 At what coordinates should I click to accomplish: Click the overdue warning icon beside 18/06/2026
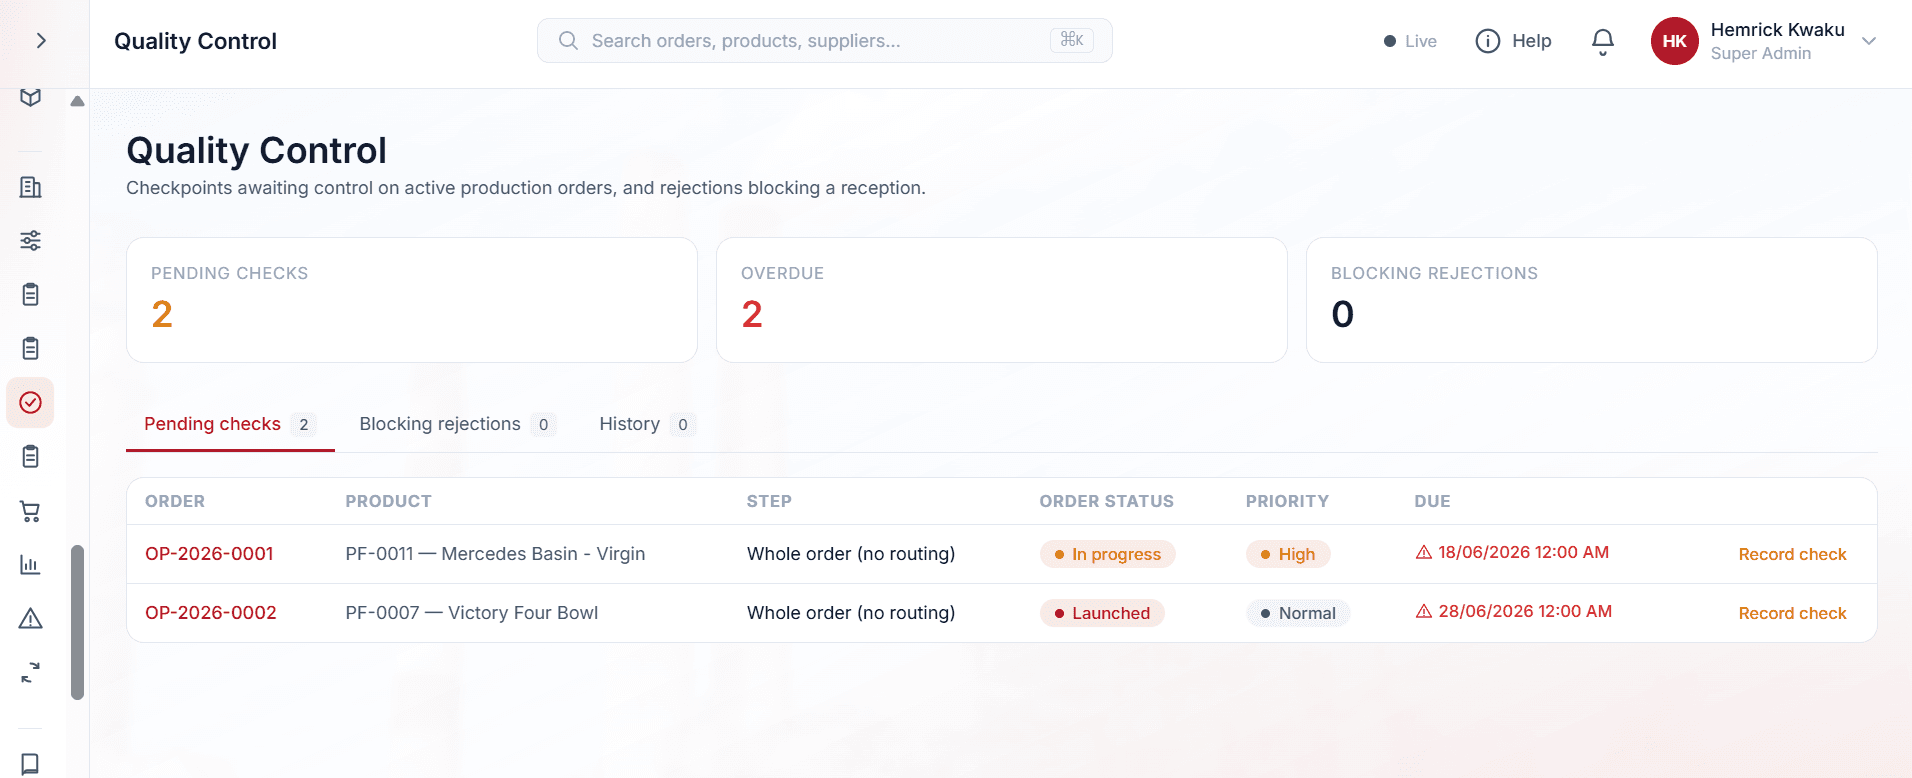click(1424, 552)
